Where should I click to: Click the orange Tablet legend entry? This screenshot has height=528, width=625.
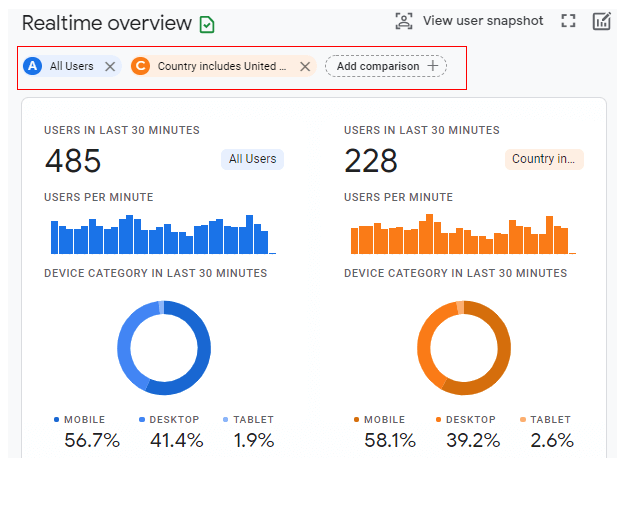click(550, 420)
